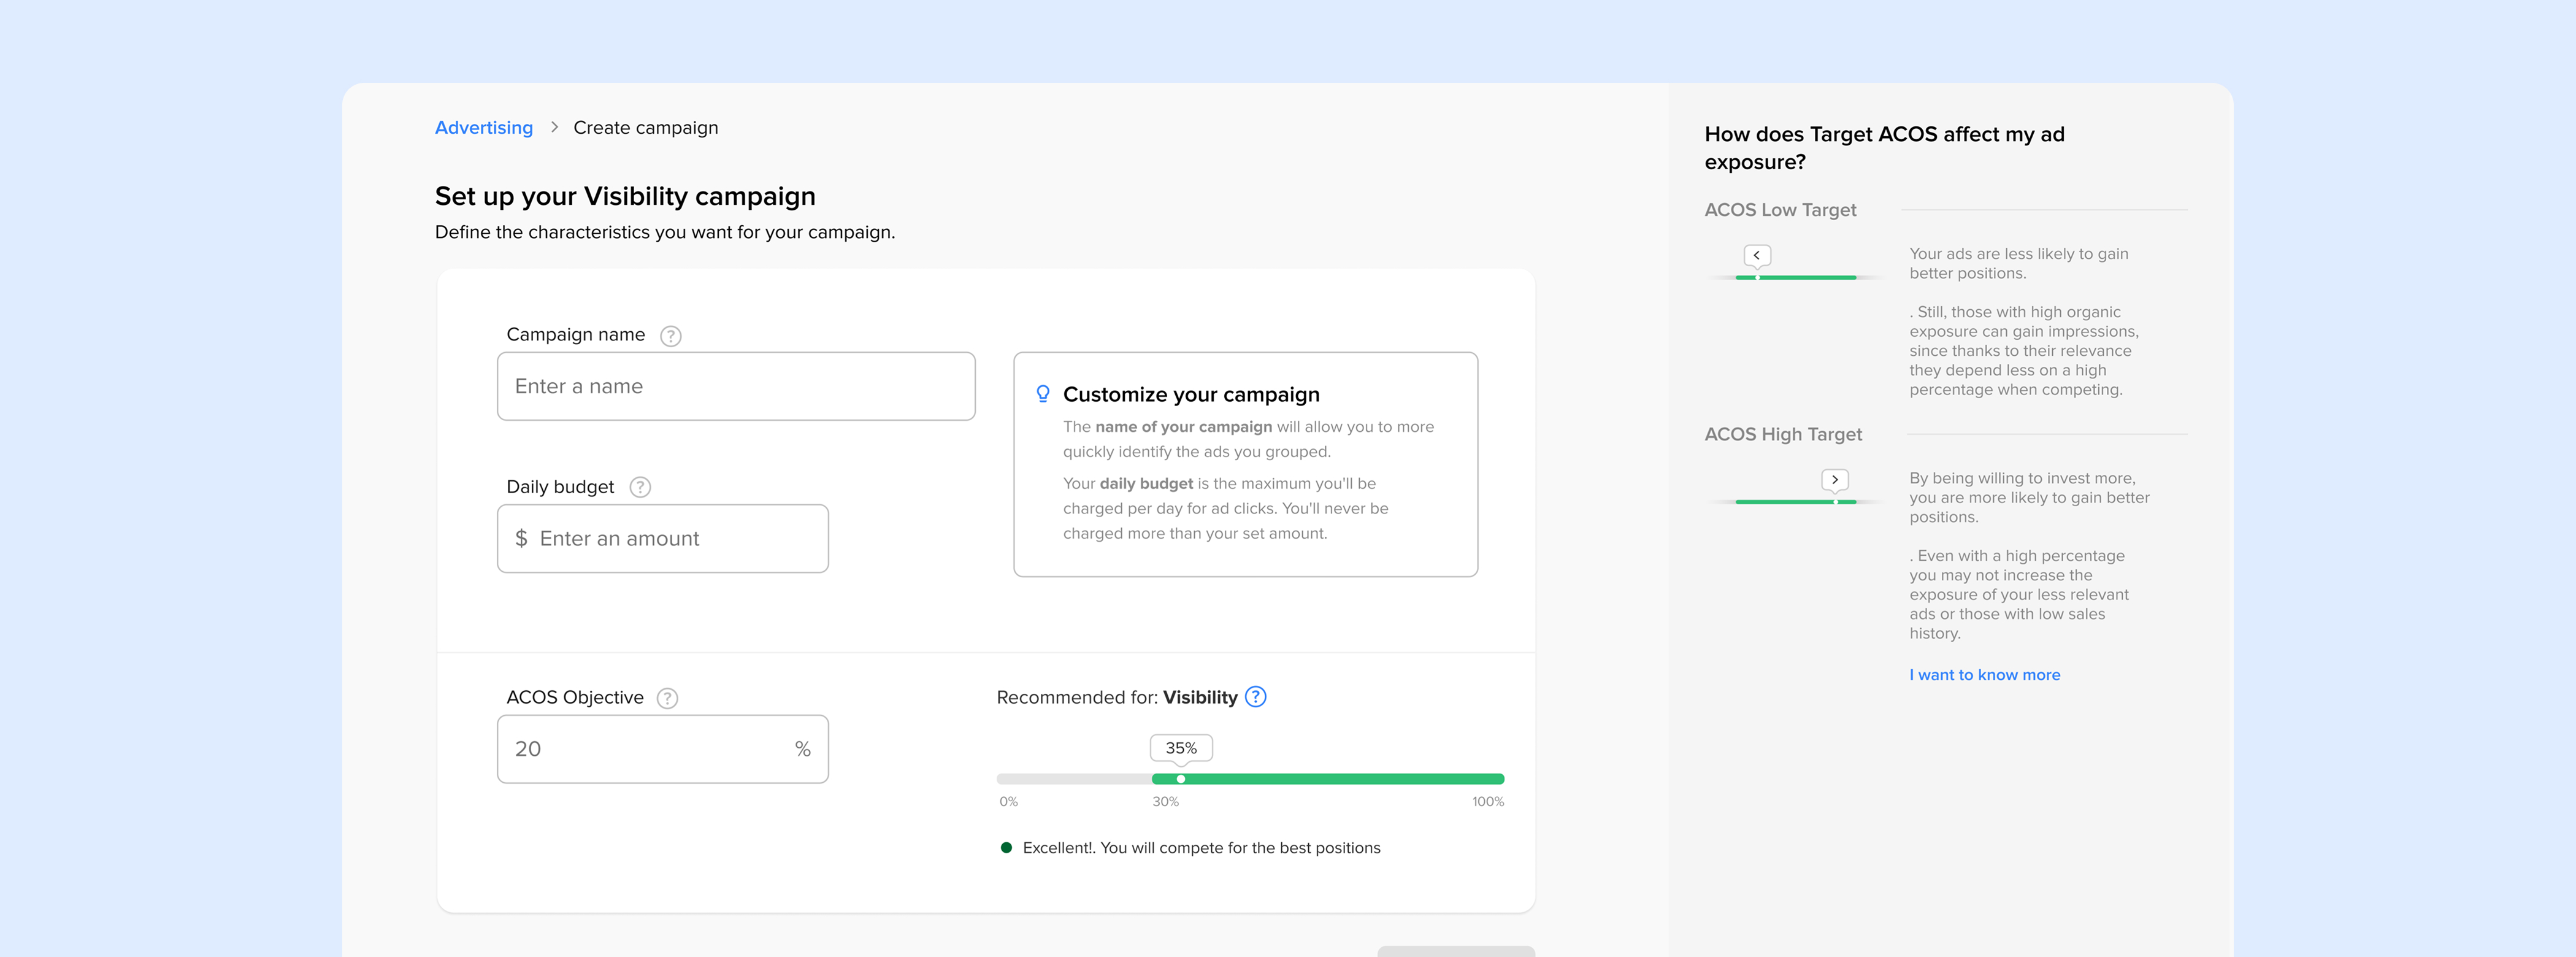This screenshot has height=957, width=2576.
Task: Click blue help icon next to Visibility
Action: 1256,697
